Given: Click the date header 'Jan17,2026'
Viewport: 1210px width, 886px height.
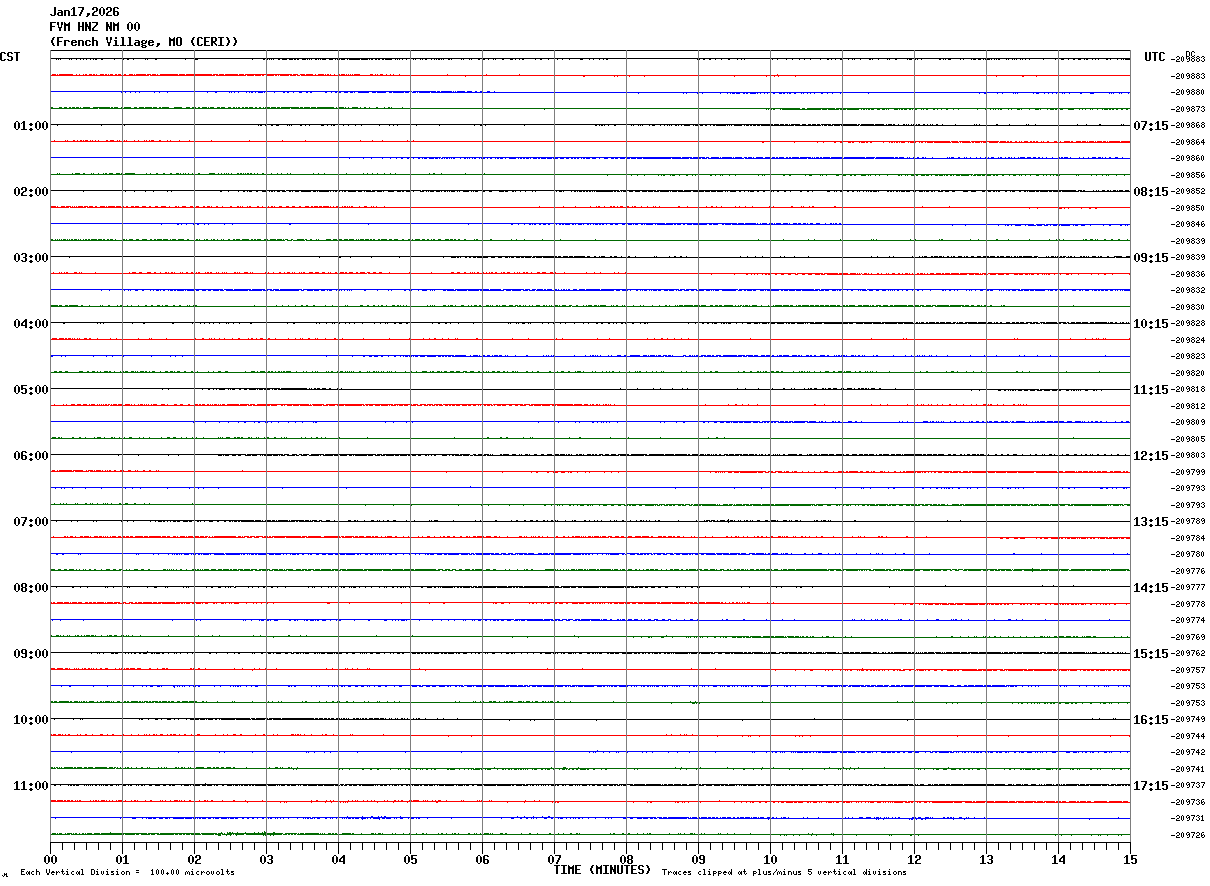Looking at the screenshot, I should point(84,12).
